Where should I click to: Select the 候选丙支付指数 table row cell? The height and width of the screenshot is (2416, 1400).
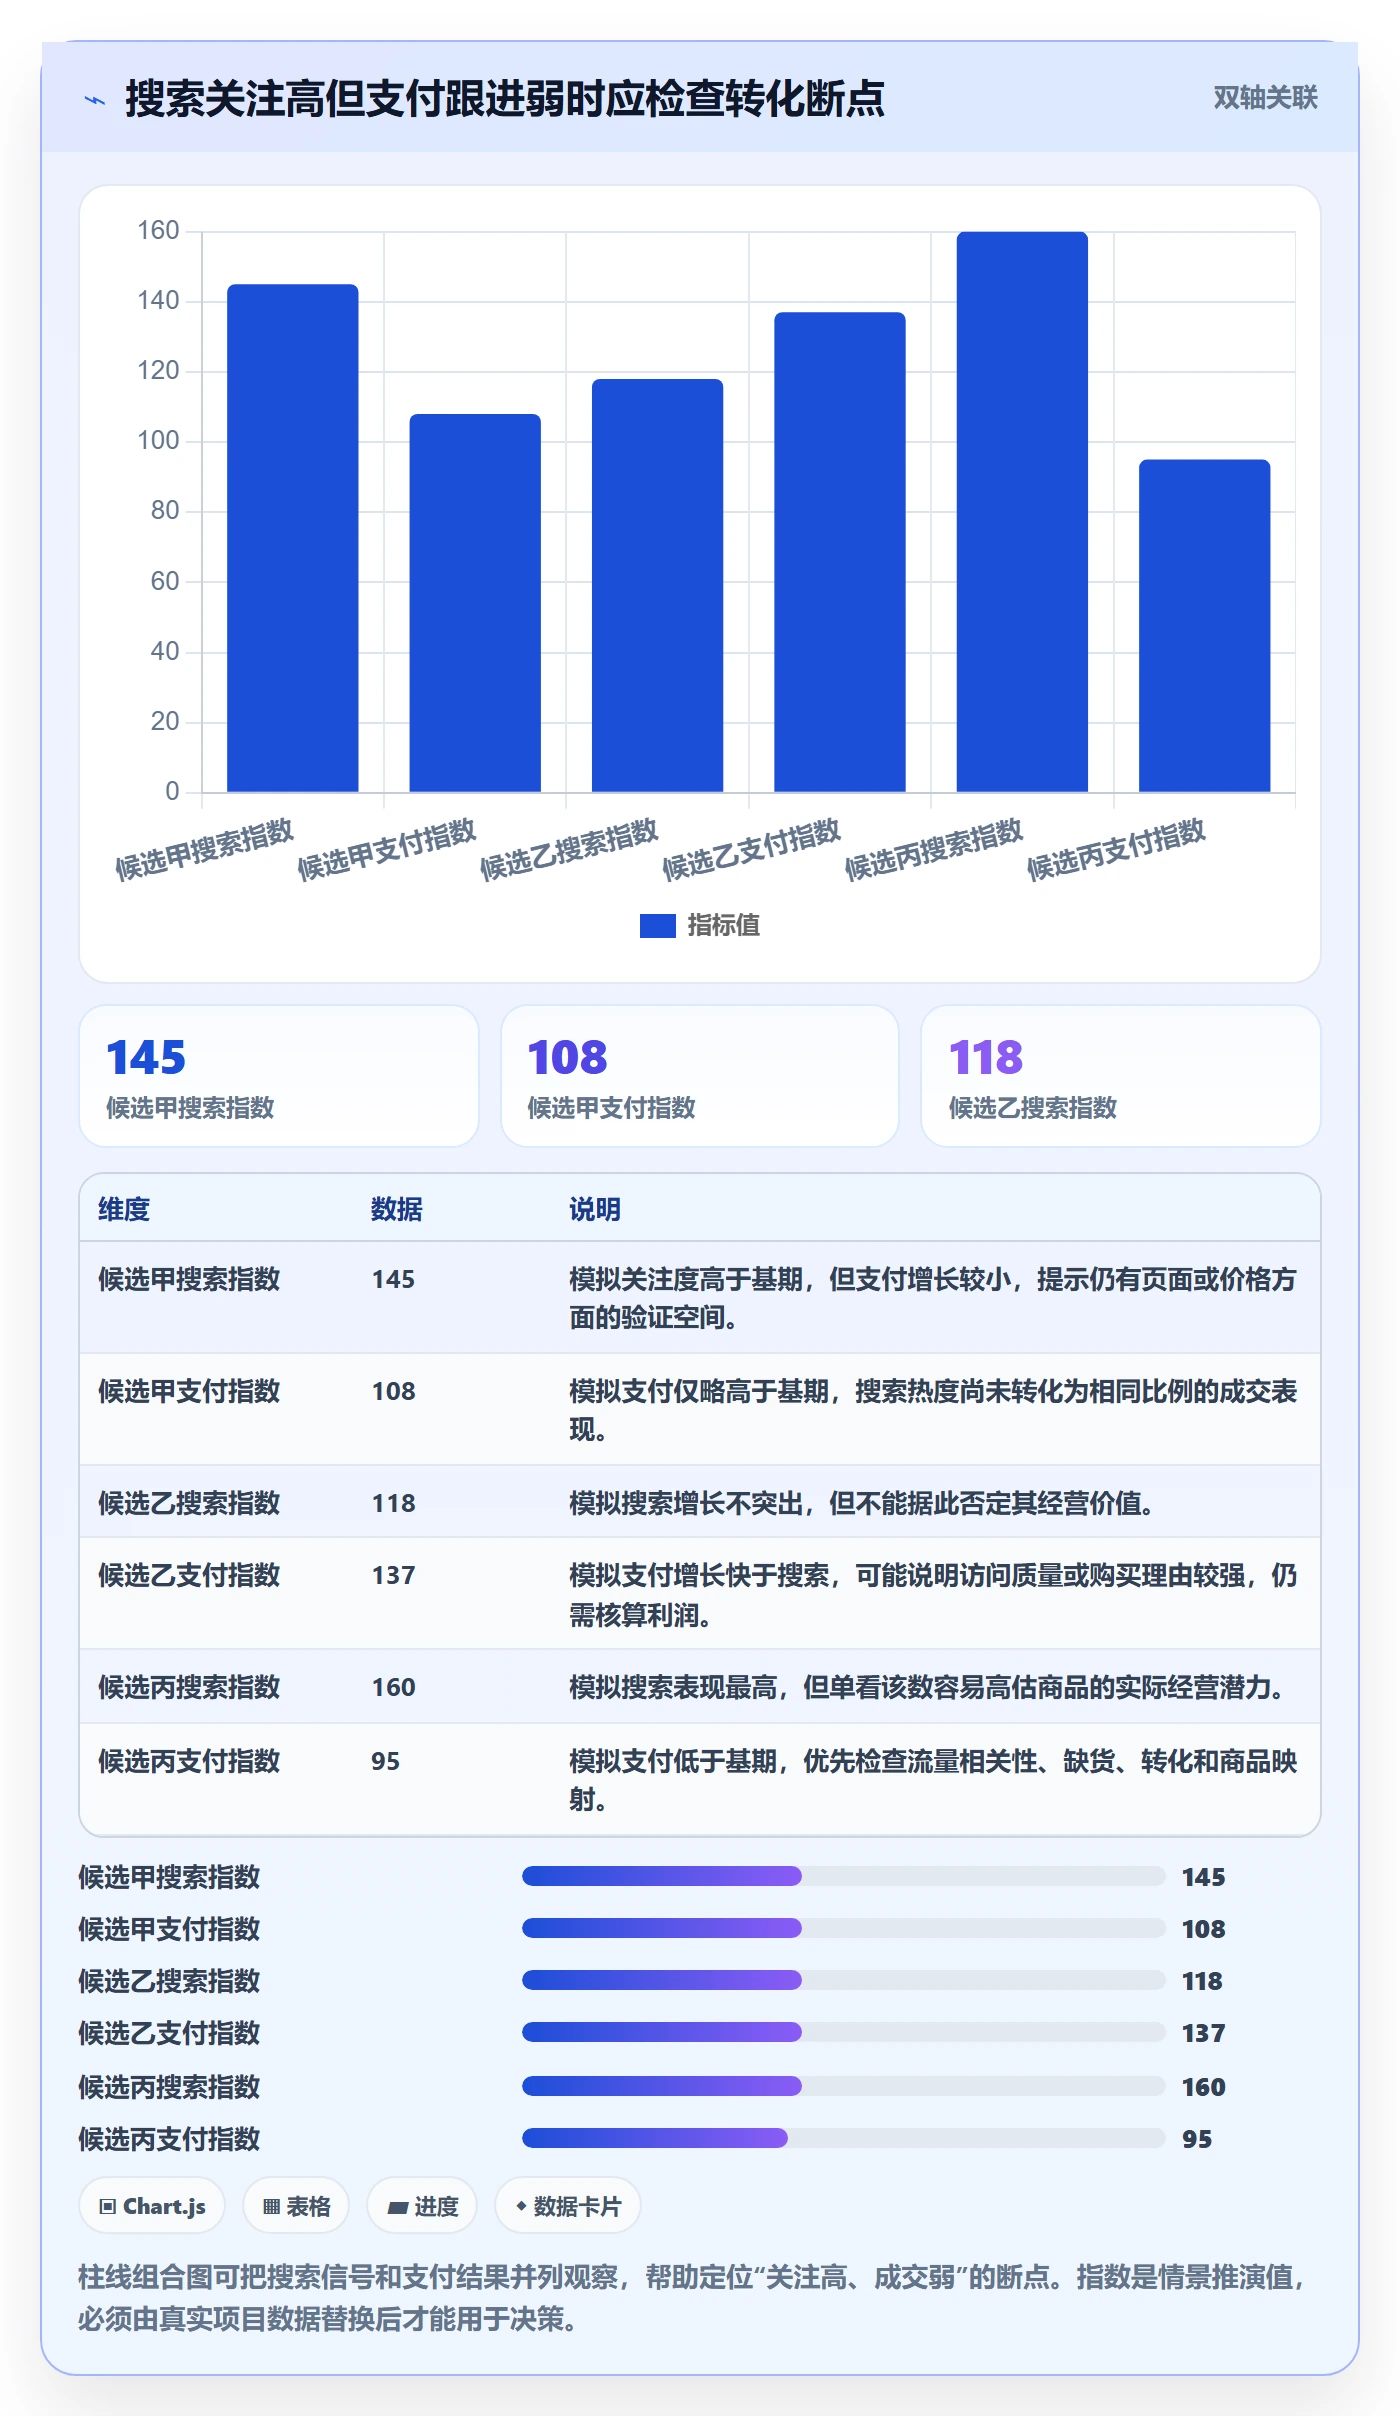click(189, 1761)
